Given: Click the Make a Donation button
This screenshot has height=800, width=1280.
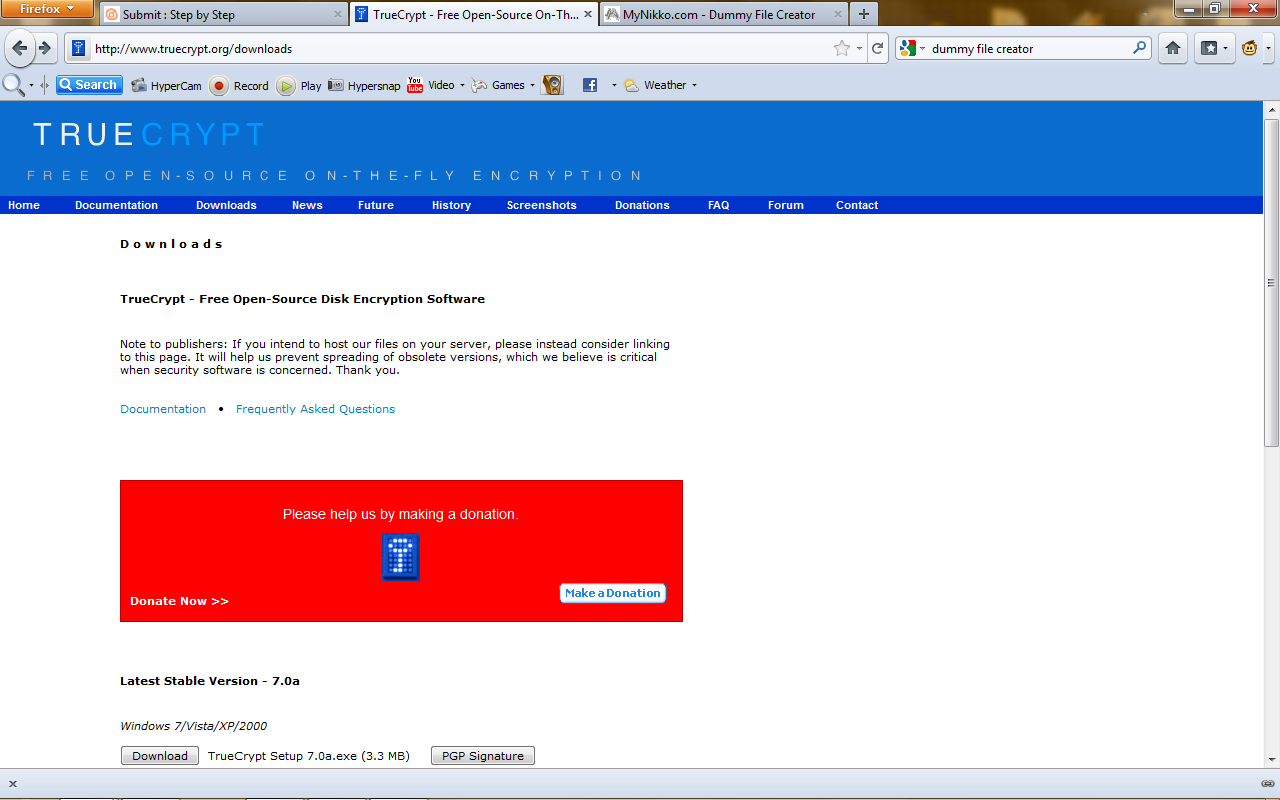Looking at the screenshot, I should pyautogui.click(x=613, y=593).
